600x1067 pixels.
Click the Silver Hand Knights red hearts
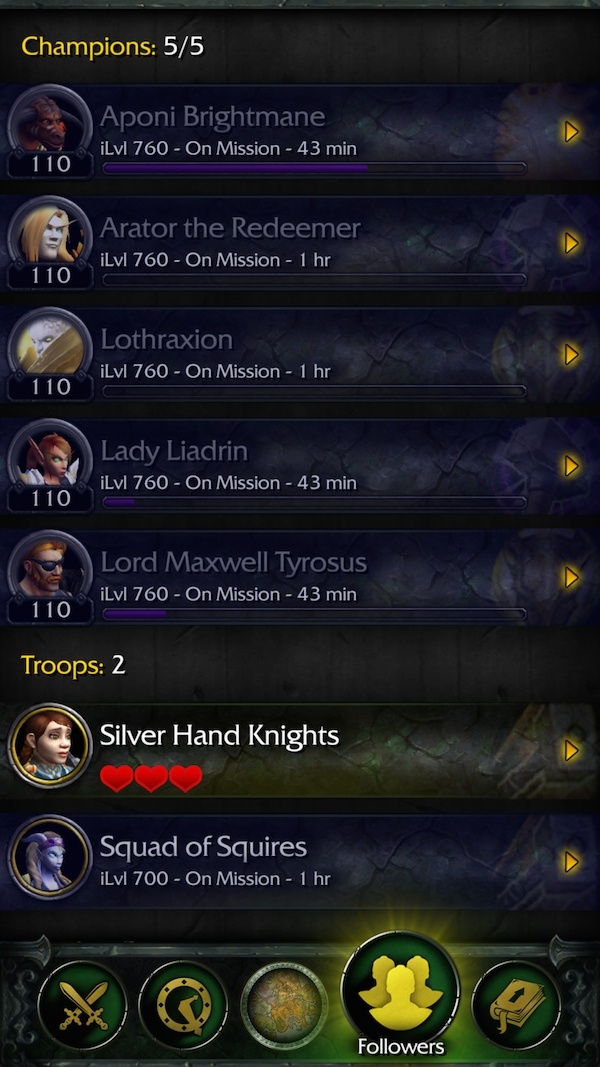point(151,778)
